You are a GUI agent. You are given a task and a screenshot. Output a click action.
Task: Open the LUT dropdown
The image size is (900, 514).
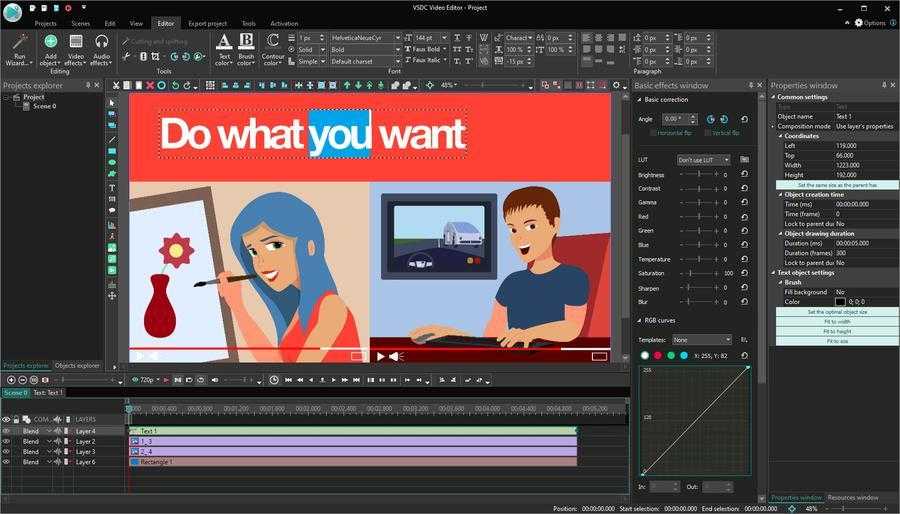tap(704, 160)
